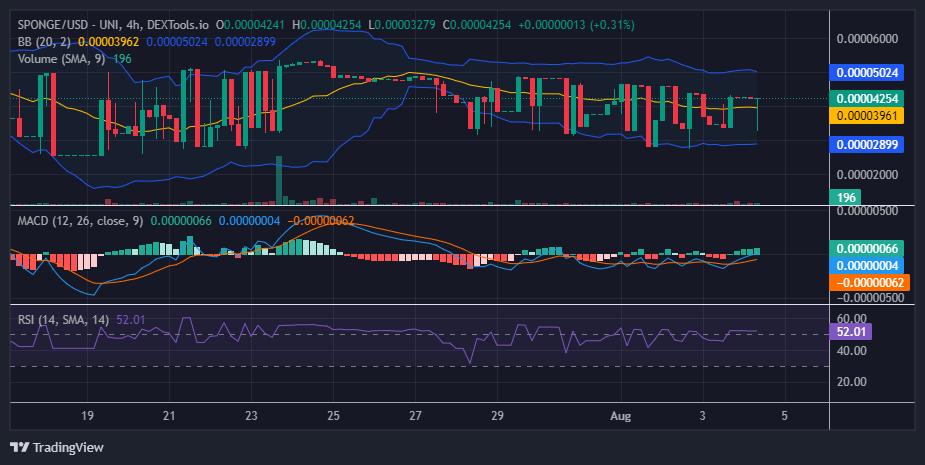Click the SPONGE/USD symbol title
Image resolution: width=925 pixels, height=465 pixels.
113,25
